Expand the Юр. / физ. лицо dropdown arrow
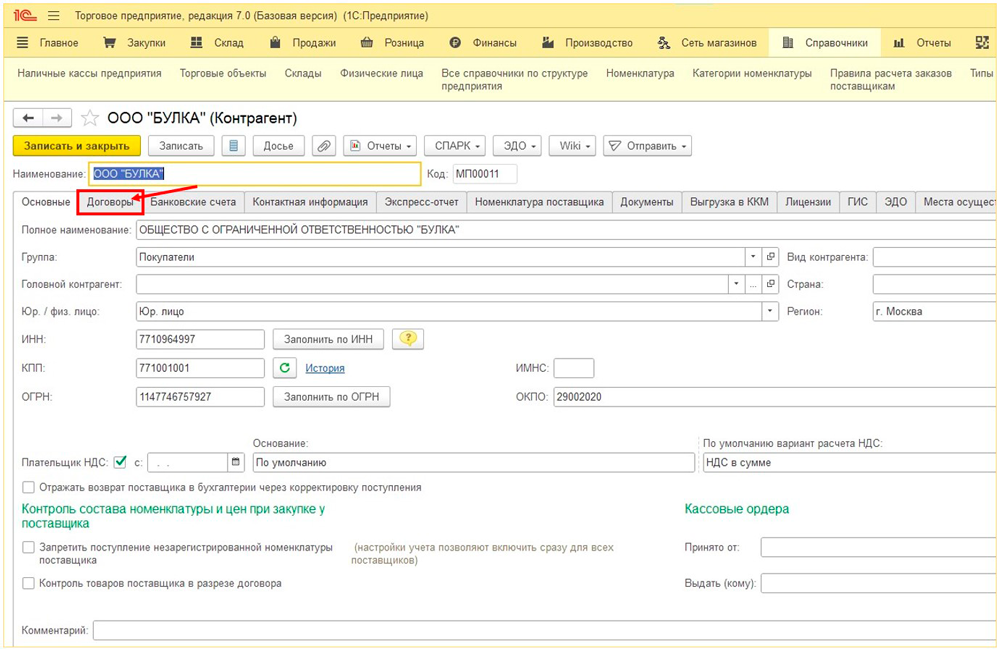Screen dimensions: 1000x650 [x=770, y=311]
